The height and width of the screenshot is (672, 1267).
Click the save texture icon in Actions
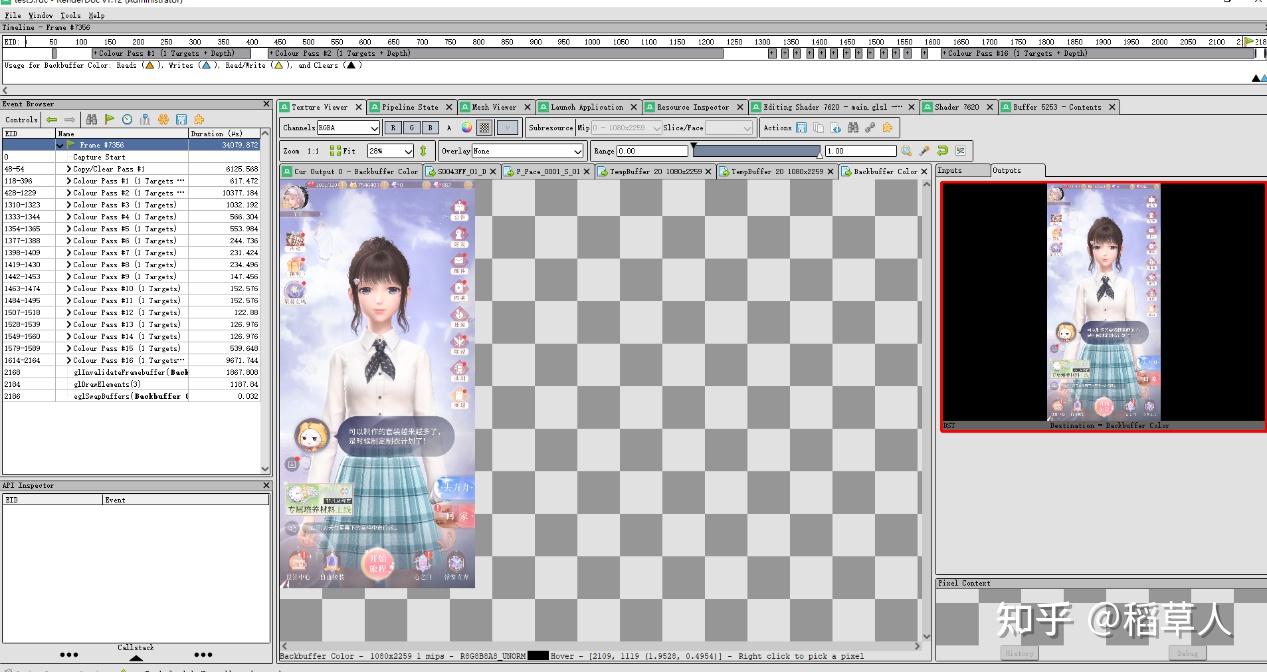pos(802,128)
